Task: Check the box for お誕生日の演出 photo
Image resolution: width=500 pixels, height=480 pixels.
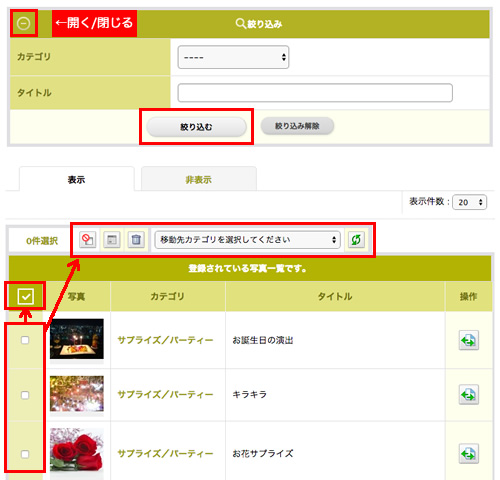Action: pos(25,340)
